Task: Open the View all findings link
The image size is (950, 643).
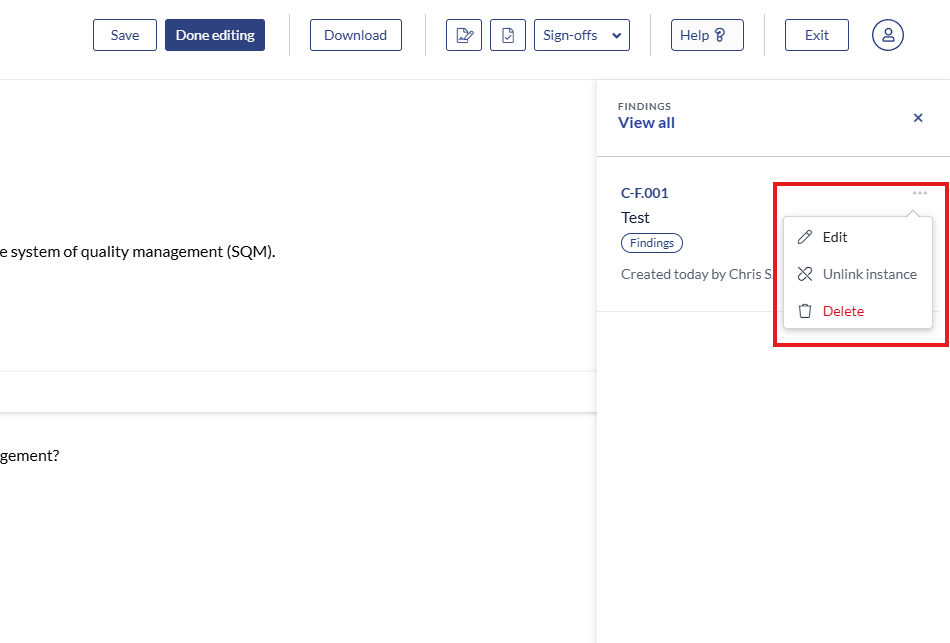Action: (x=646, y=123)
